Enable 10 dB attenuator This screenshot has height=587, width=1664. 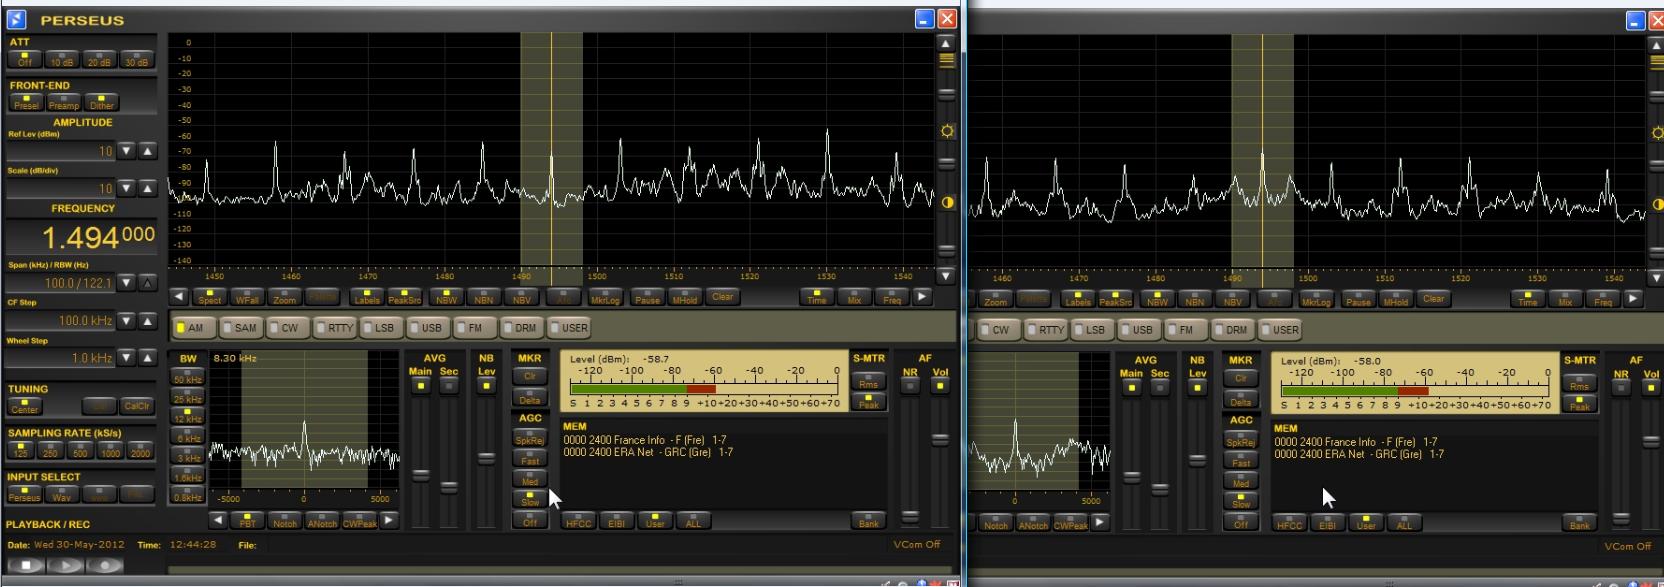coord(62,59)
